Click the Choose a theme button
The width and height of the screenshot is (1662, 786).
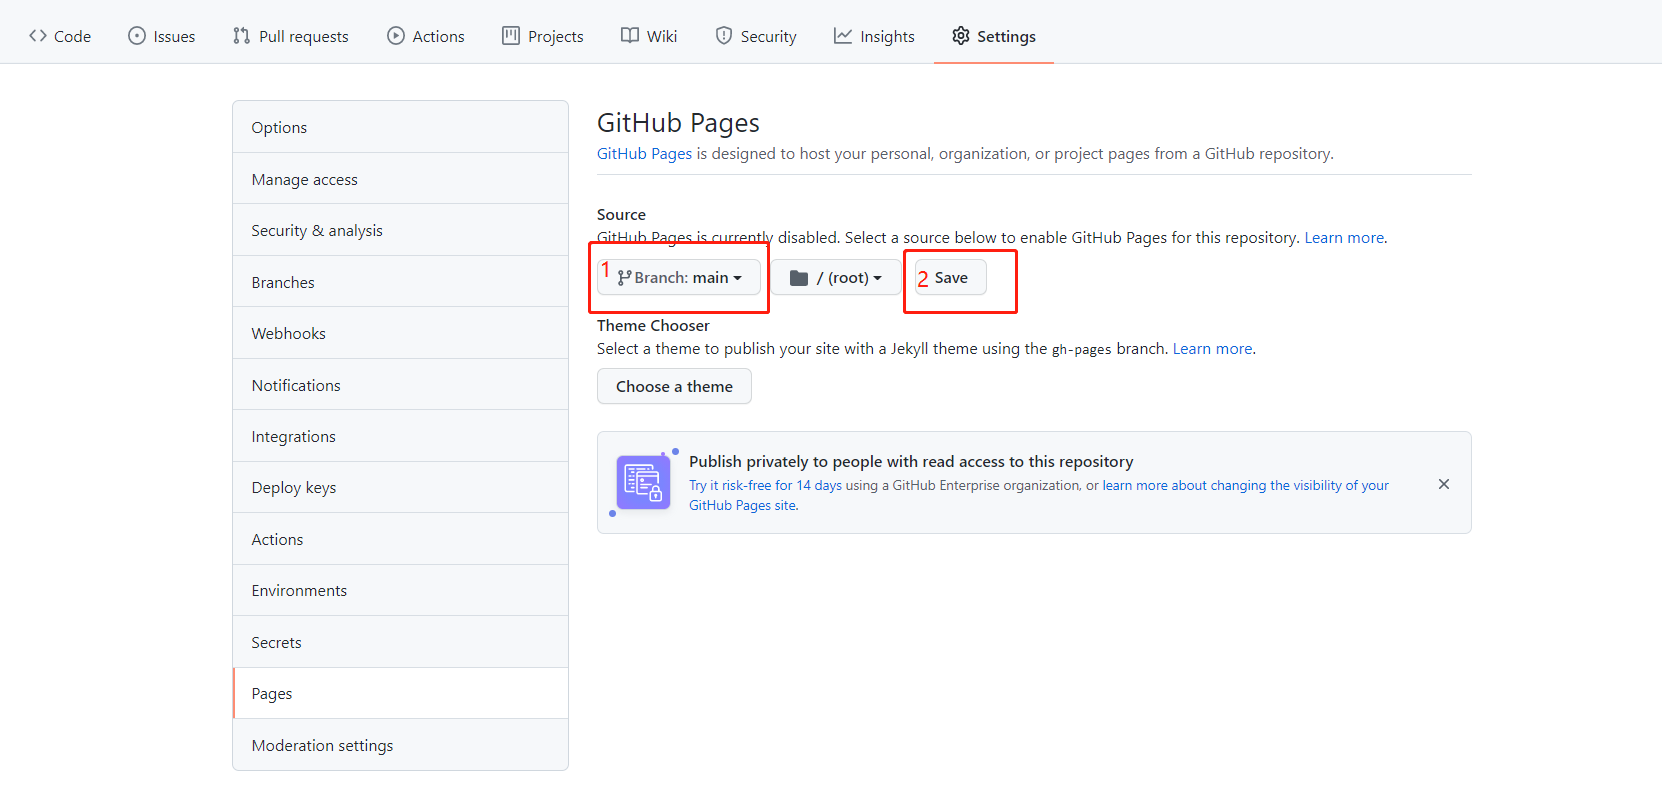pos(674,386)
